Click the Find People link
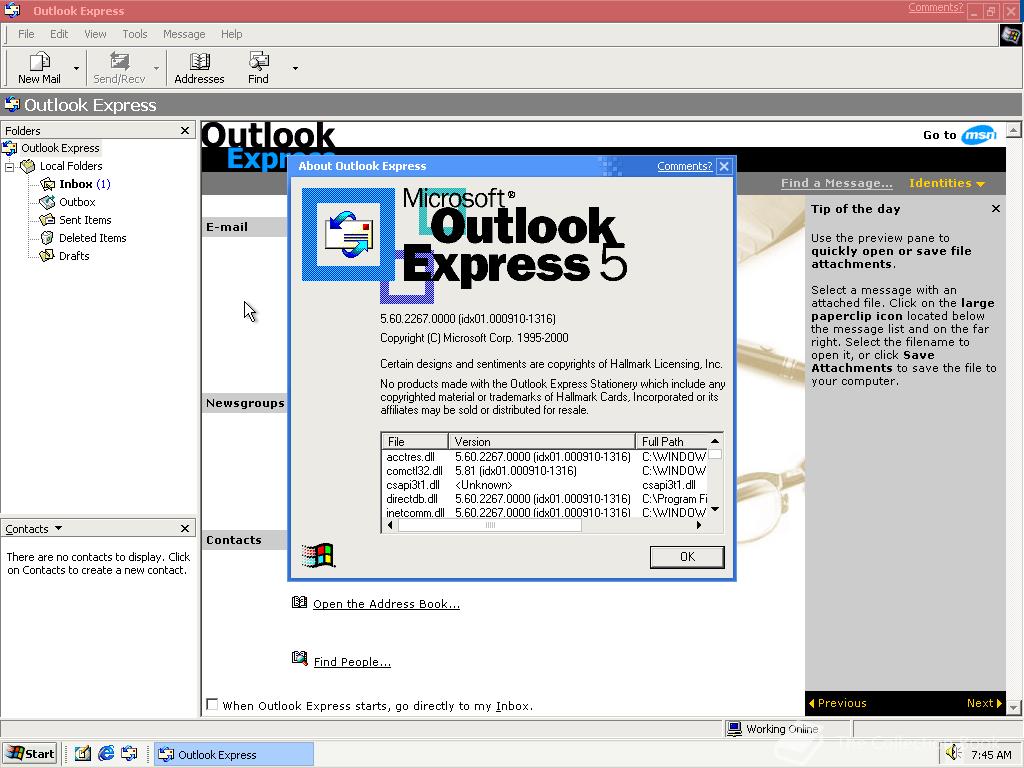The height and width of the screenshot is (768, 1024). [x=352, y=662]
